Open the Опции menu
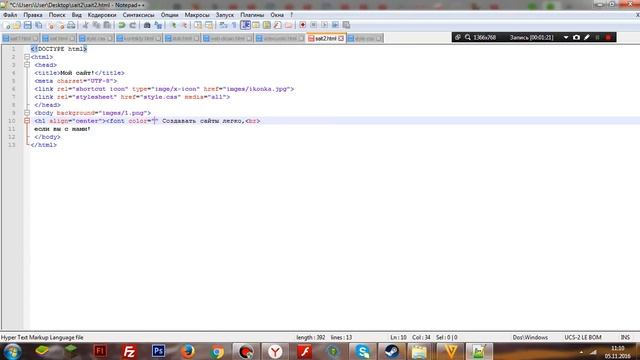This screenshot has width=640, height=360. click(169, 15)
